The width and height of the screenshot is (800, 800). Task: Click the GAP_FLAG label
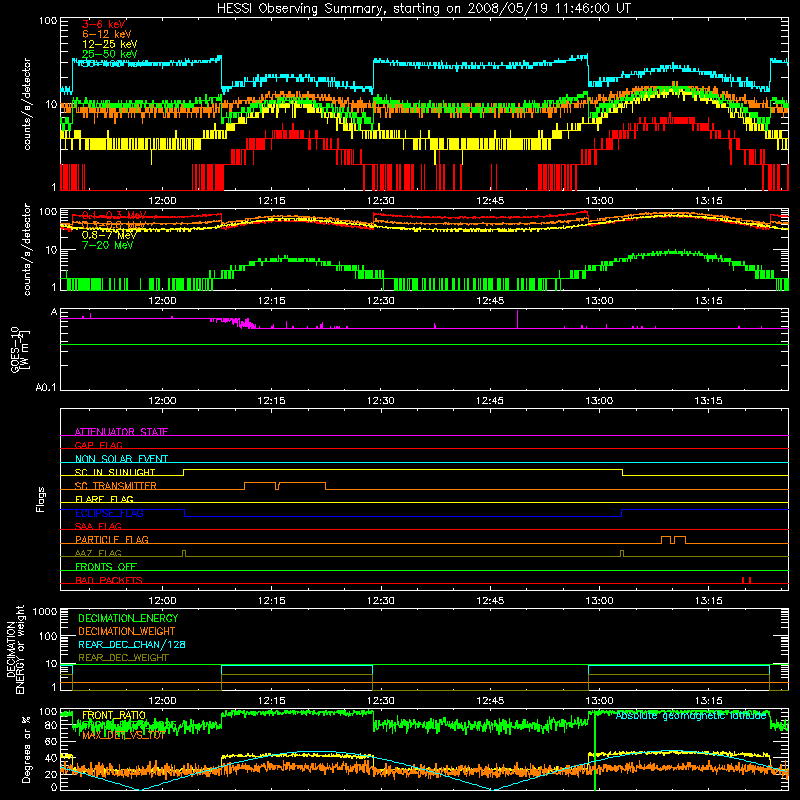[x=98, y=445]
